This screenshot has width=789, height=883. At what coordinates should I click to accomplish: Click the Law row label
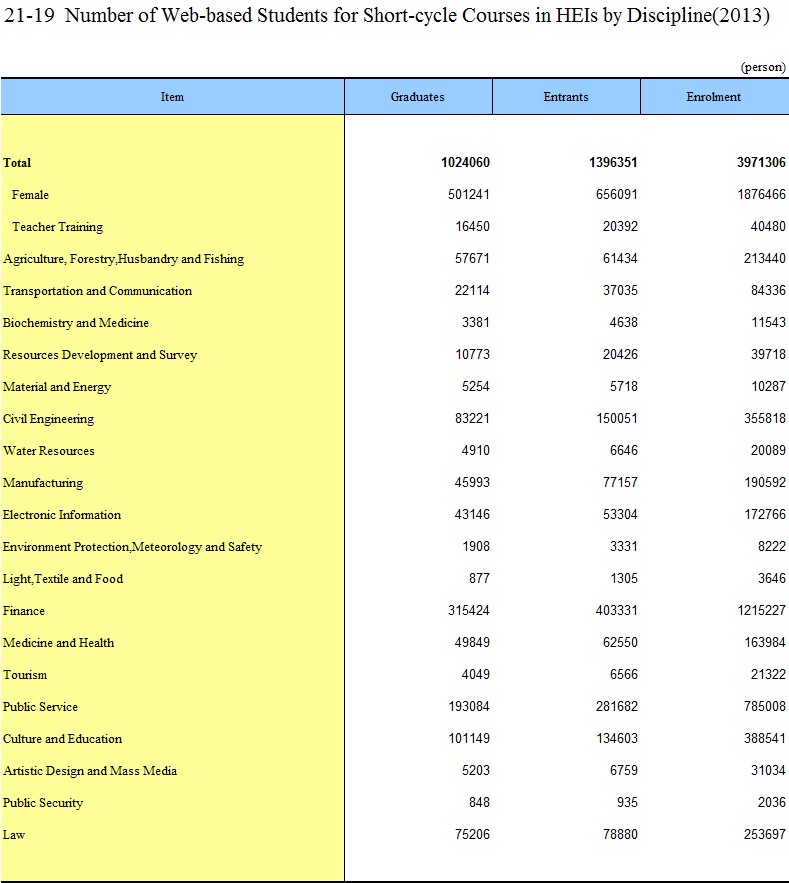[14, 835]
